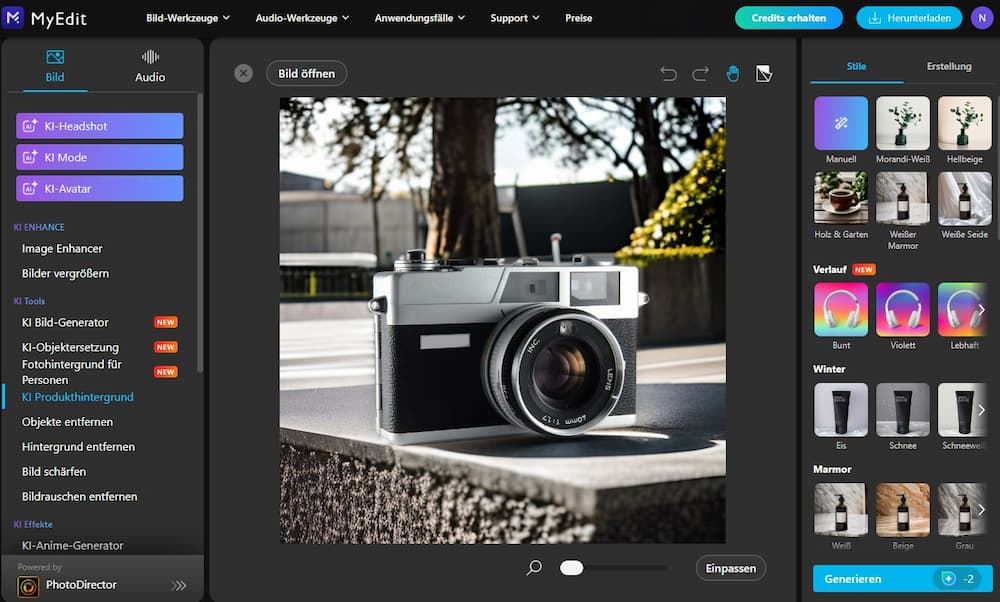This screenshot has width=1000, height=602.
Task: Toggle the before/after compare icon
Action: coord(764,74)
